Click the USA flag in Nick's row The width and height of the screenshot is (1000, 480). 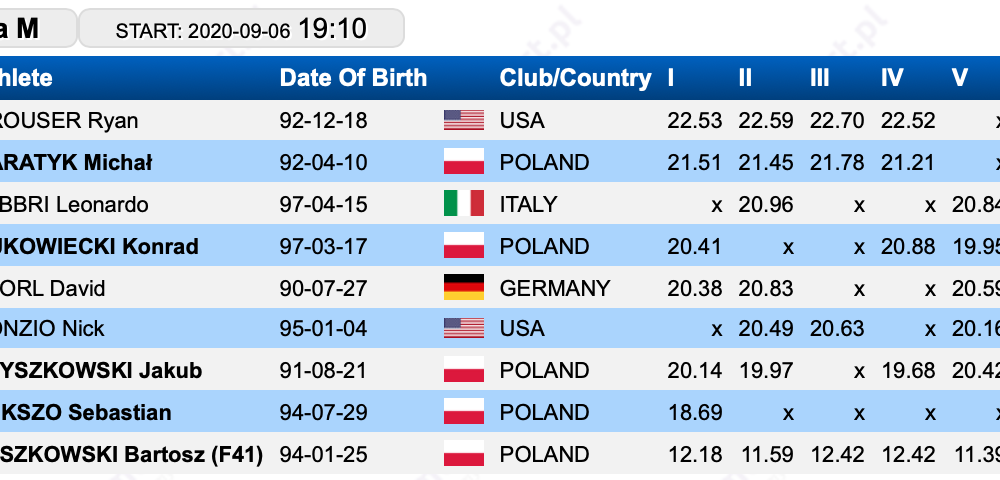(464, 328)
